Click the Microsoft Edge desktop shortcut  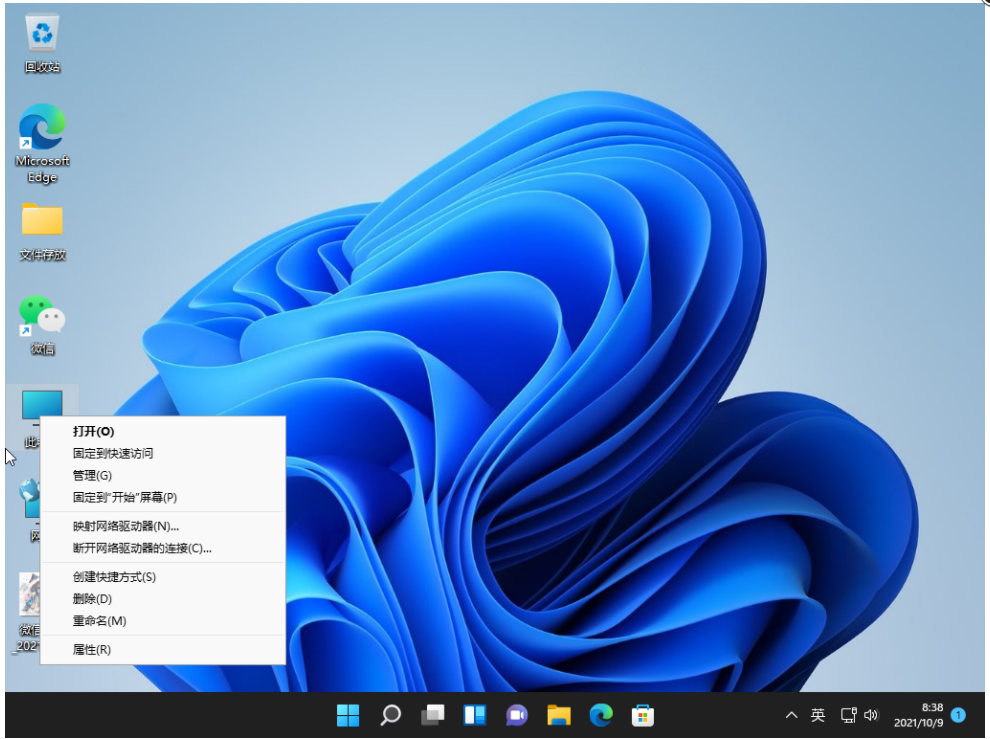click(42, 128)
